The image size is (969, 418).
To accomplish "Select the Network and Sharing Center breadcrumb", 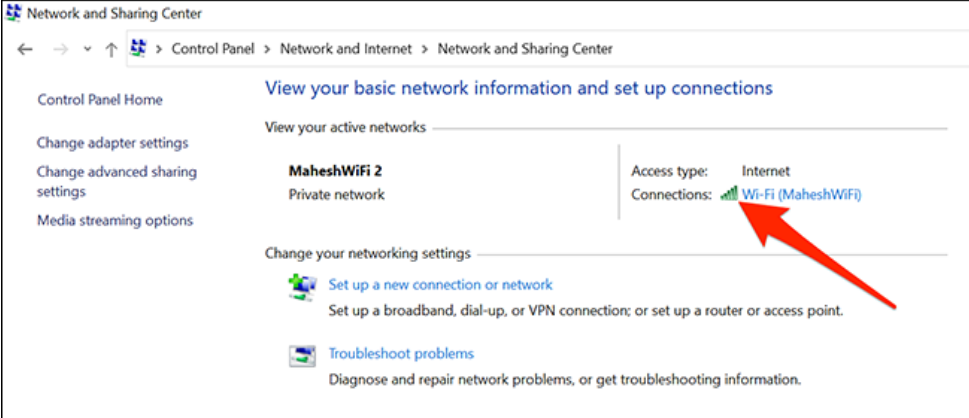I will [x=525, y=49].
